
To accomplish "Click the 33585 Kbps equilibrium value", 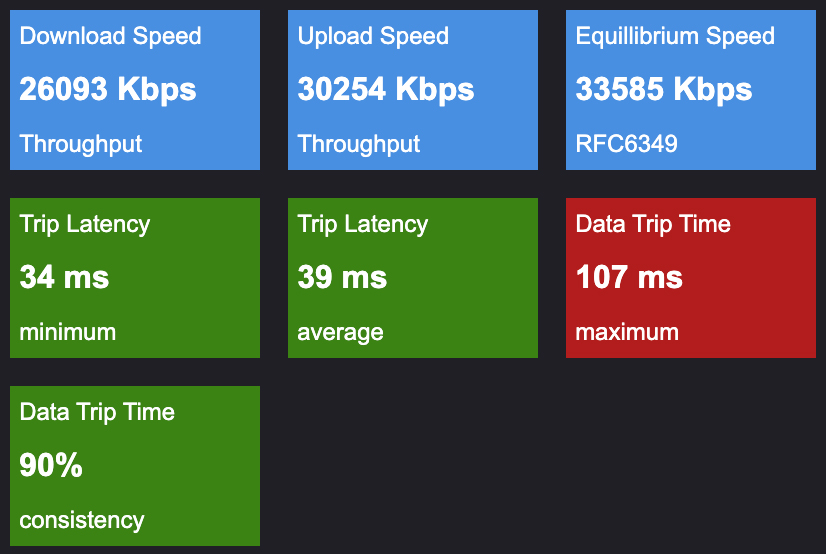I will click(x=664, y=89).
